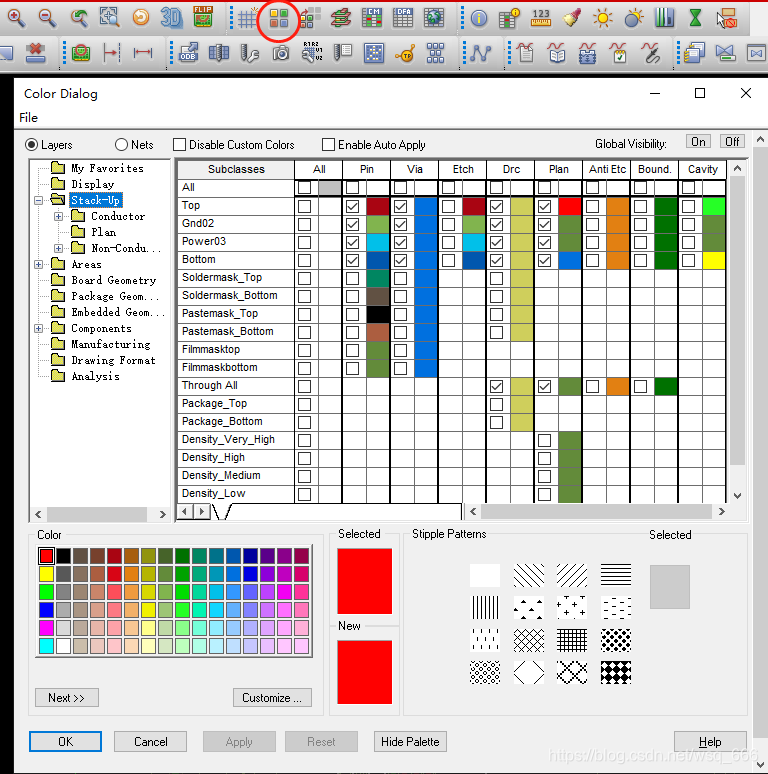768x774 pixels.
Task: Click the connected-nodes polyline icon
Action: point(480,53)
